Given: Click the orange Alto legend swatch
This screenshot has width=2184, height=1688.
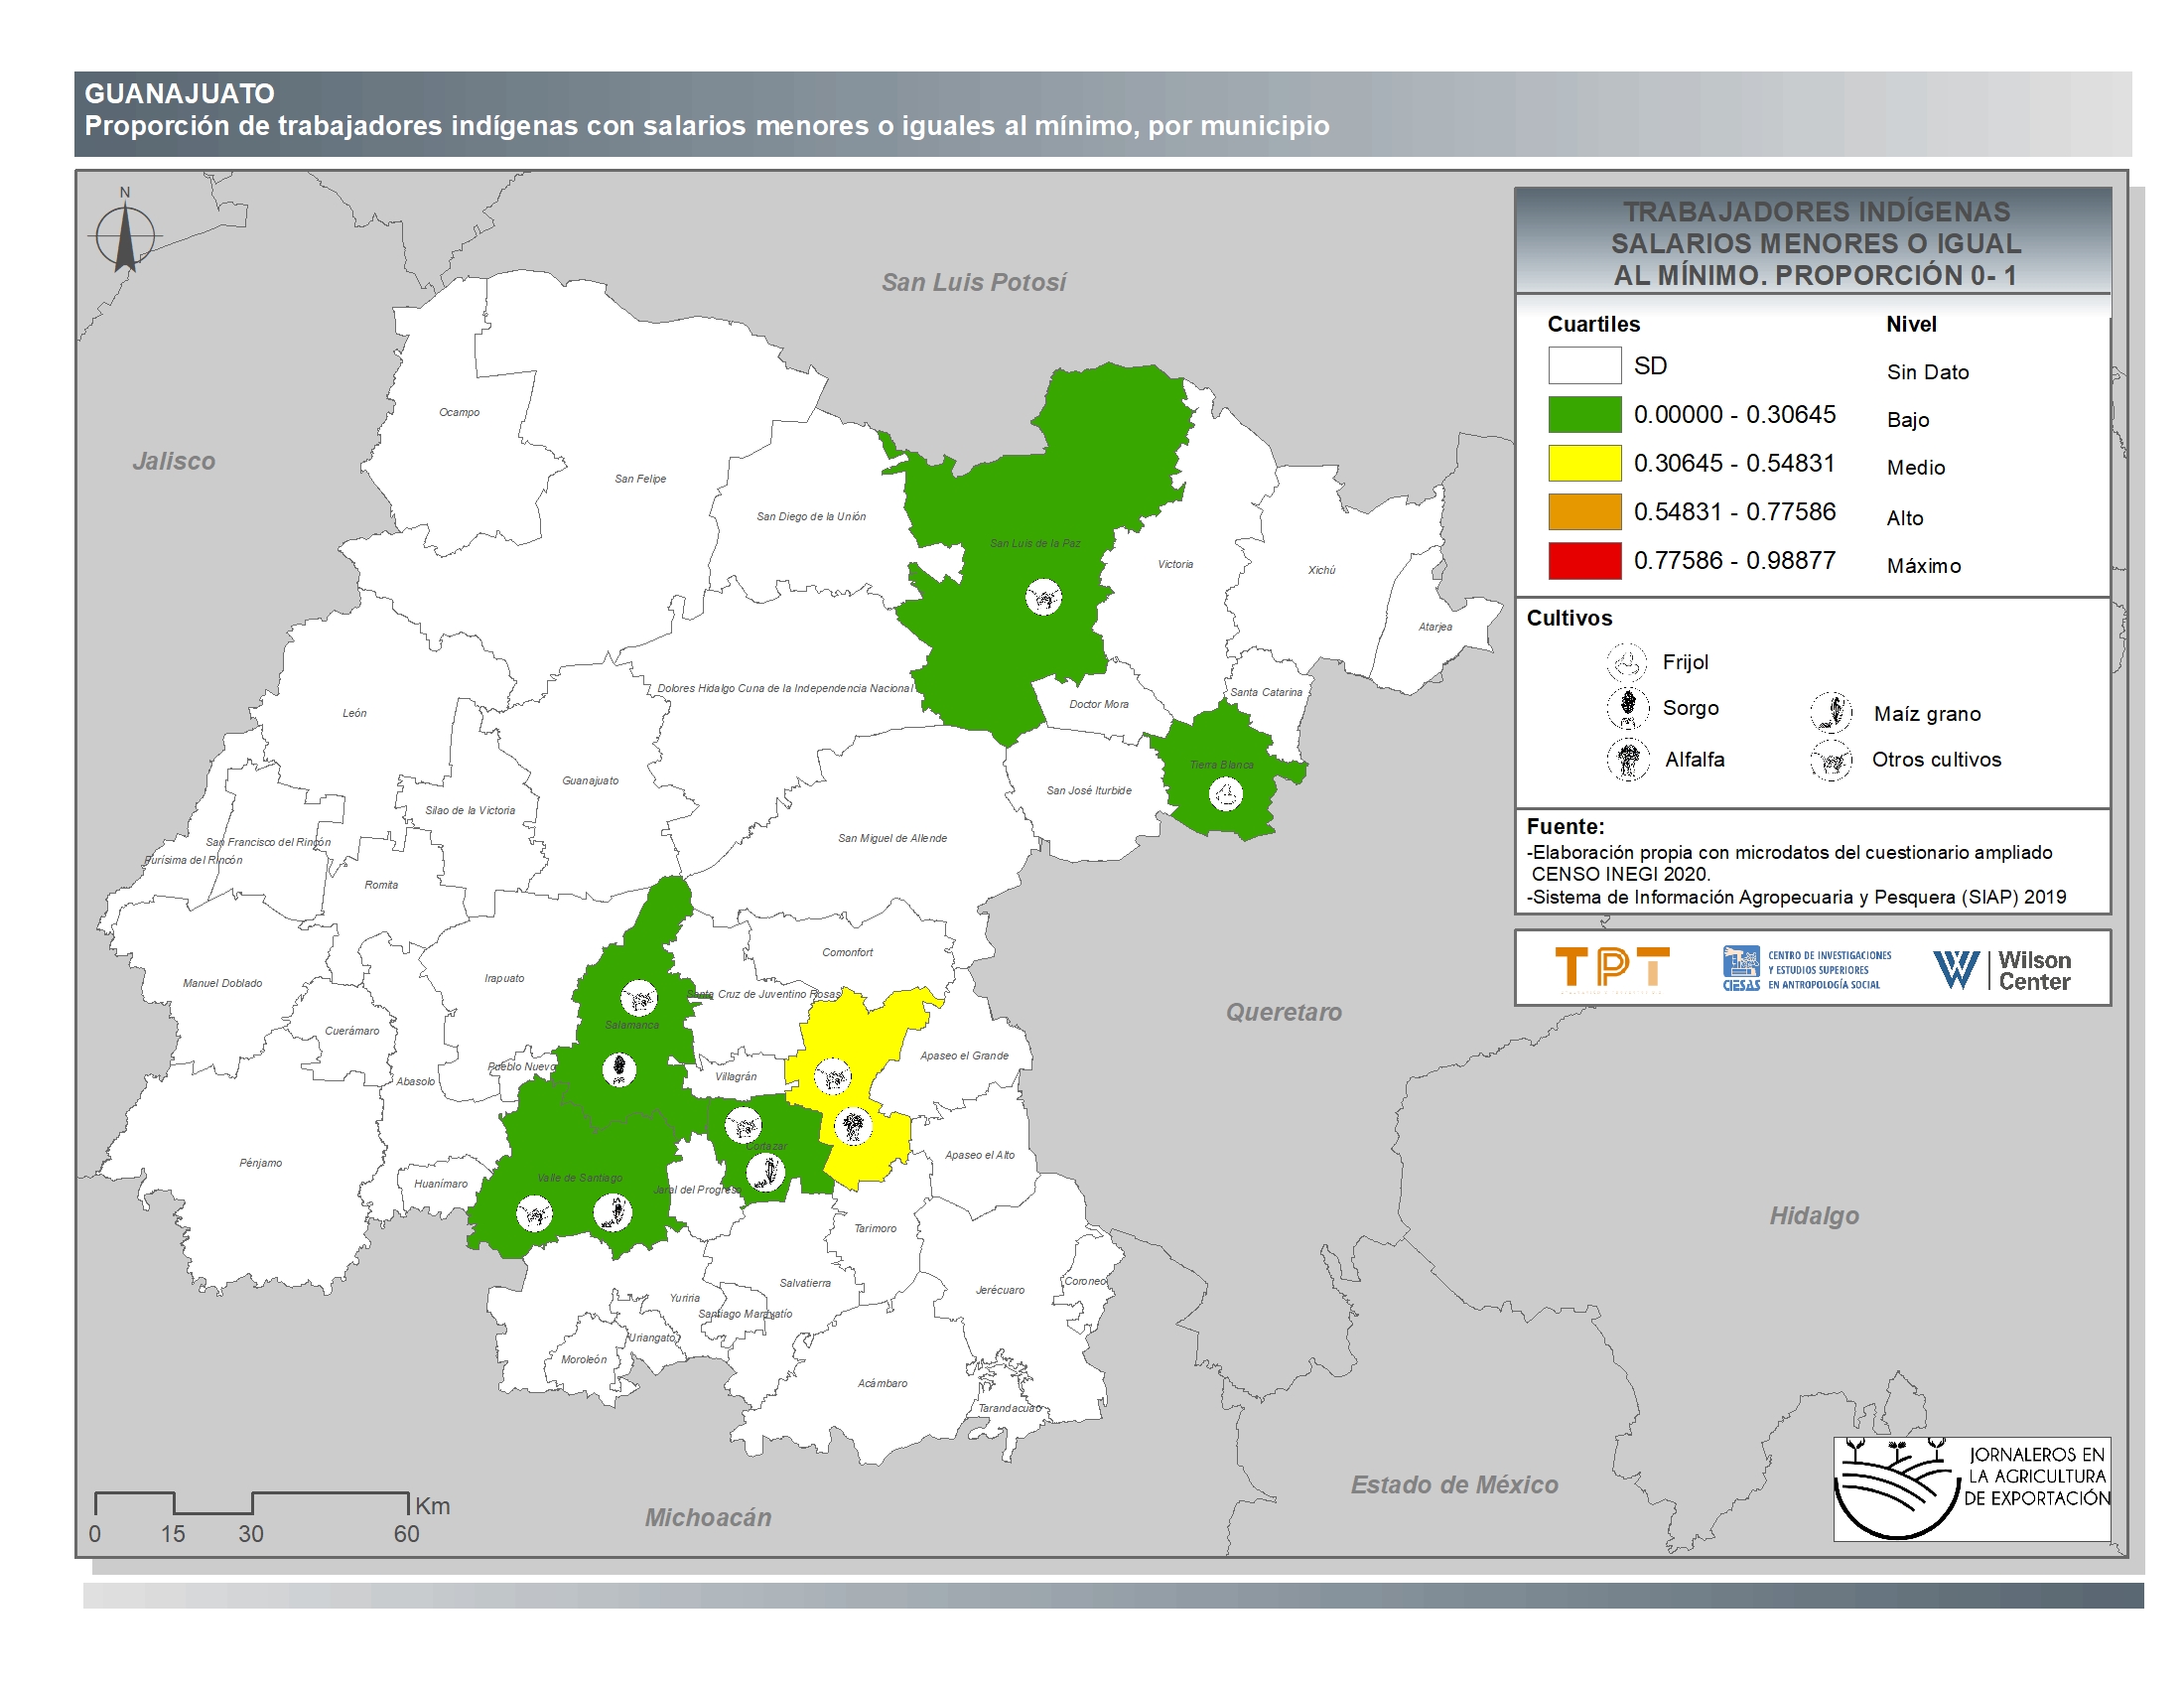Looking at the screenshot, I should [x=1584, y=511].
